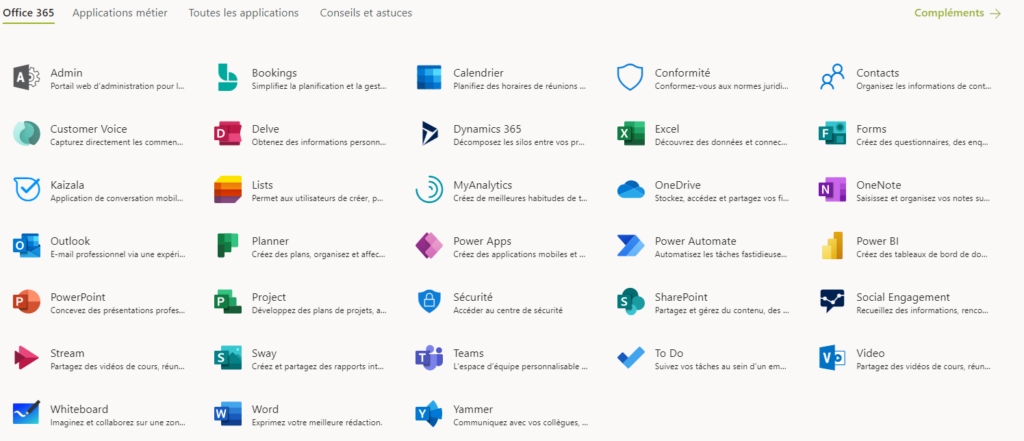Viewport: 1024px width, 441px height.
Task: Select the Toutes les applications tab
Action: point(244,13)
